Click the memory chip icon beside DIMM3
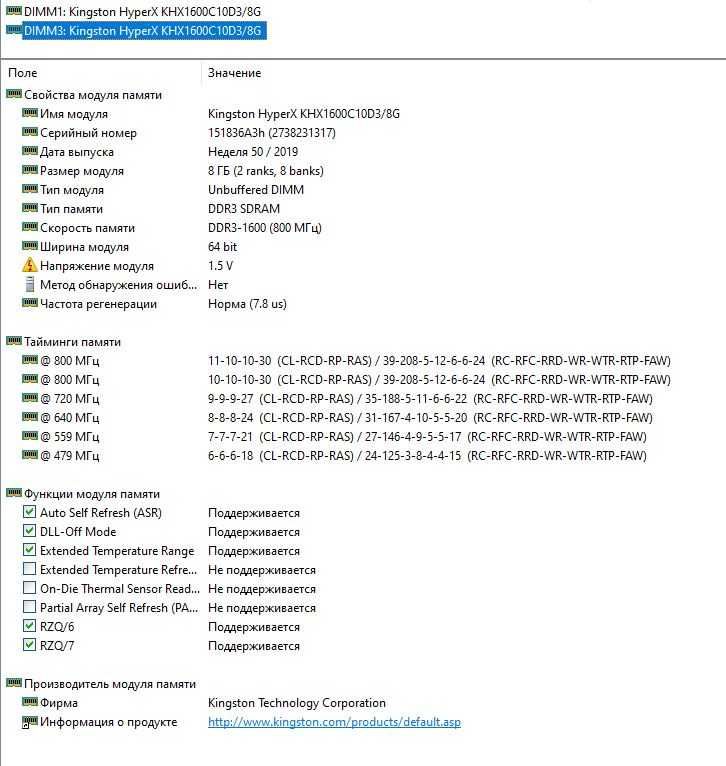The width and height of the screenshot is (726, 766). pos(14,30)
